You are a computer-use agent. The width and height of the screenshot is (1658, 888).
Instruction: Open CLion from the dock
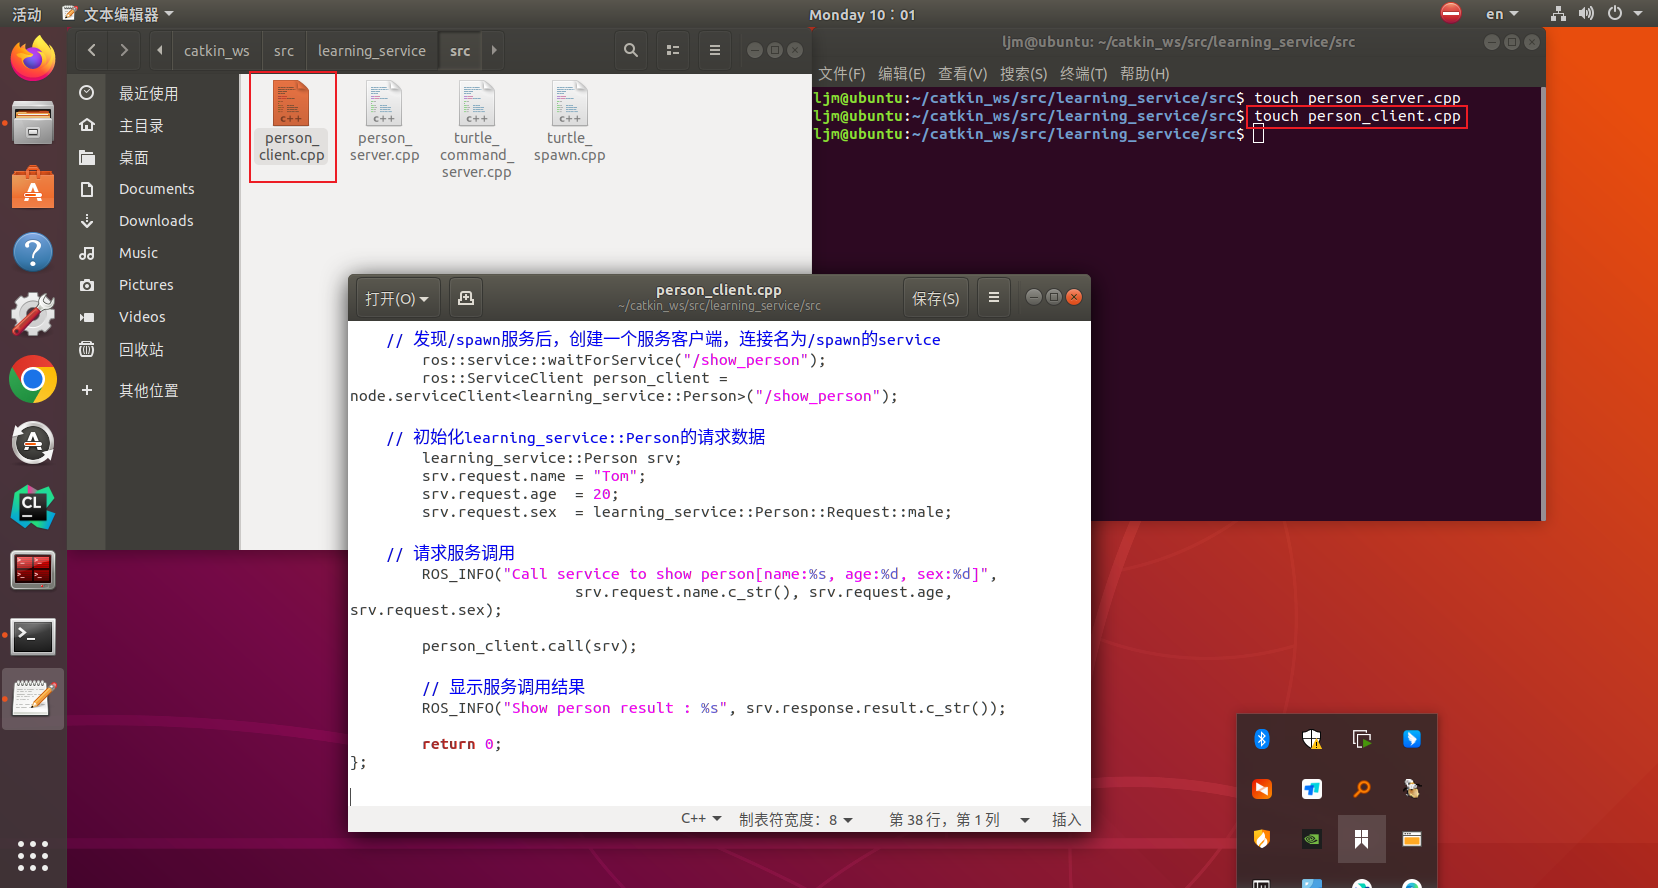[x=33, y=507]
